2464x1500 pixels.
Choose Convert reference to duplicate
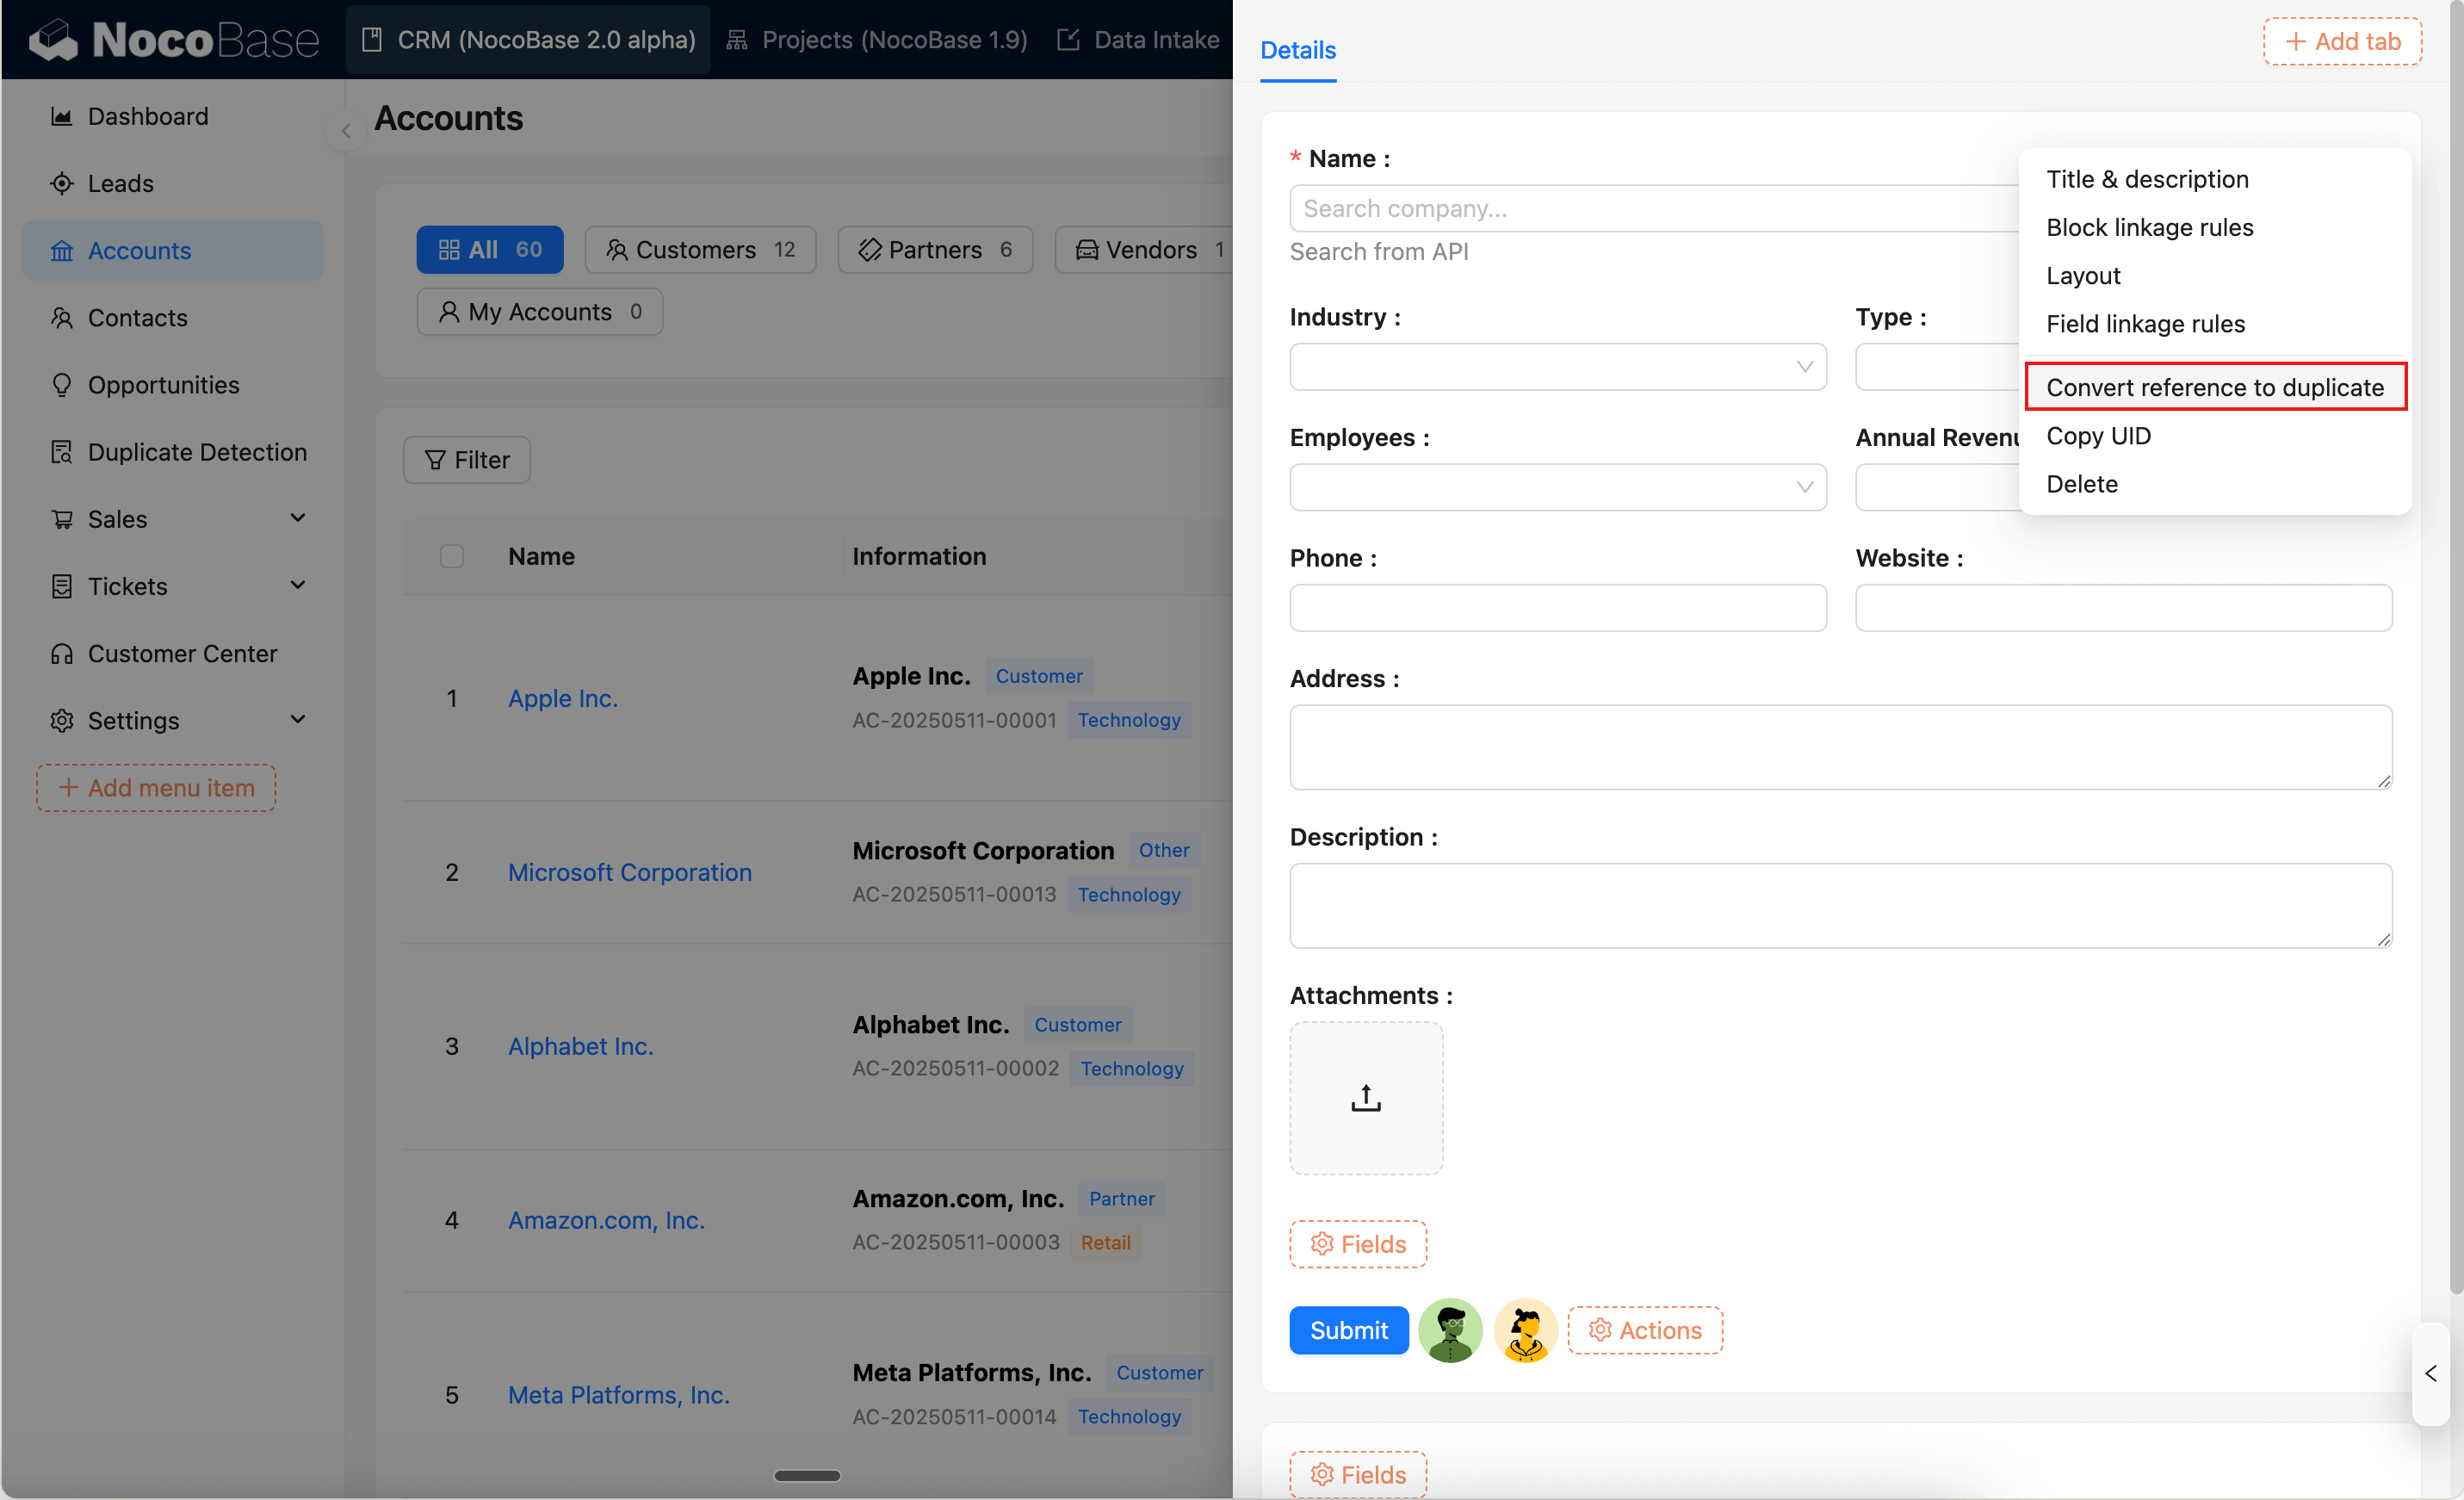(x=2214, y=387)
